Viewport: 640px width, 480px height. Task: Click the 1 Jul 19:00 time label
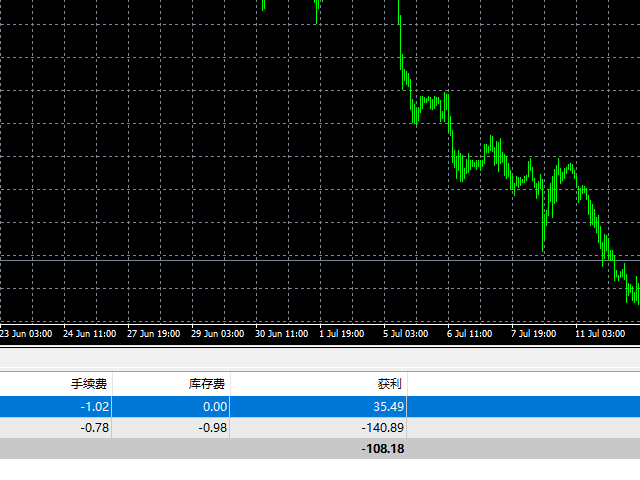(x=342, y=334)
